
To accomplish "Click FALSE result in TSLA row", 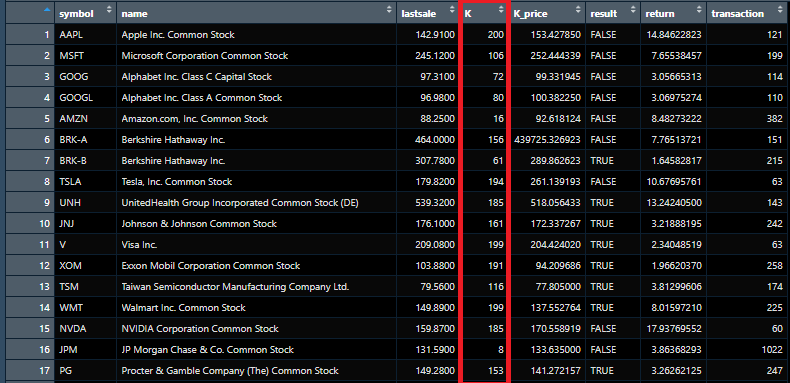I will click(x=603, y=182).
